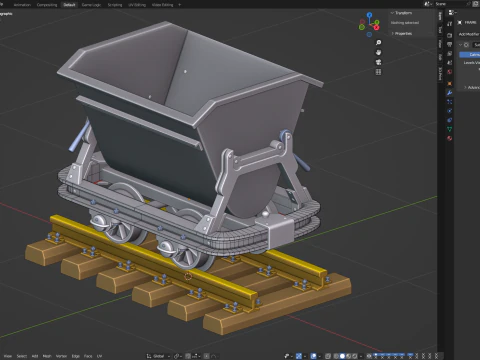Open the 3D-Print tab in viewport sidebar
The image size is (480, 360).
(x=440, y=73)
